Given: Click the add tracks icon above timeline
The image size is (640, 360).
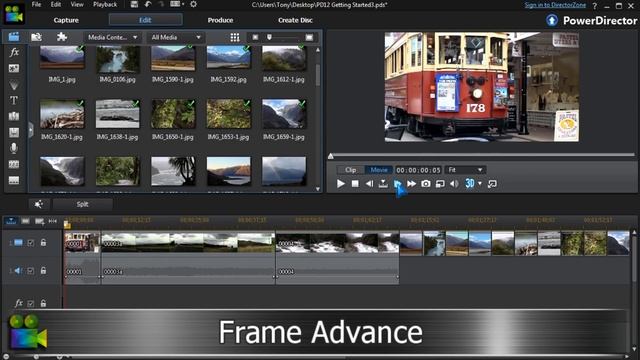Looking at the screenshot, I should 40,221.
